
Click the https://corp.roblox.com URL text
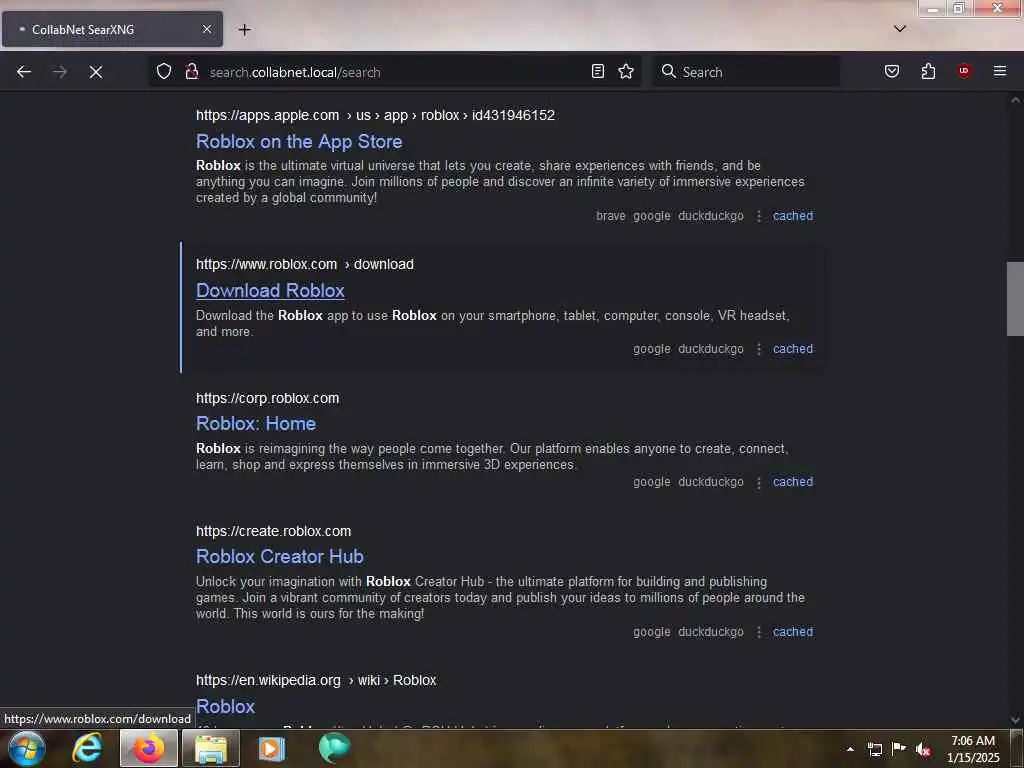268,398
